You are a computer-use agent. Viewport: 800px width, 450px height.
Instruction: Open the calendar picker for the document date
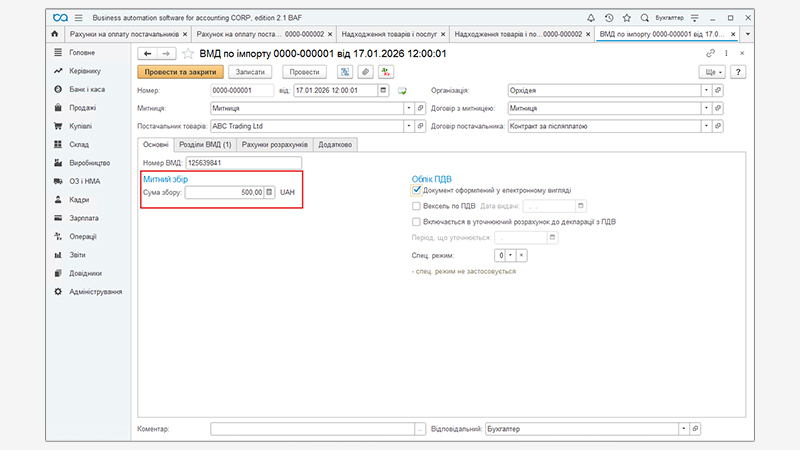click(x=383, y=90)
